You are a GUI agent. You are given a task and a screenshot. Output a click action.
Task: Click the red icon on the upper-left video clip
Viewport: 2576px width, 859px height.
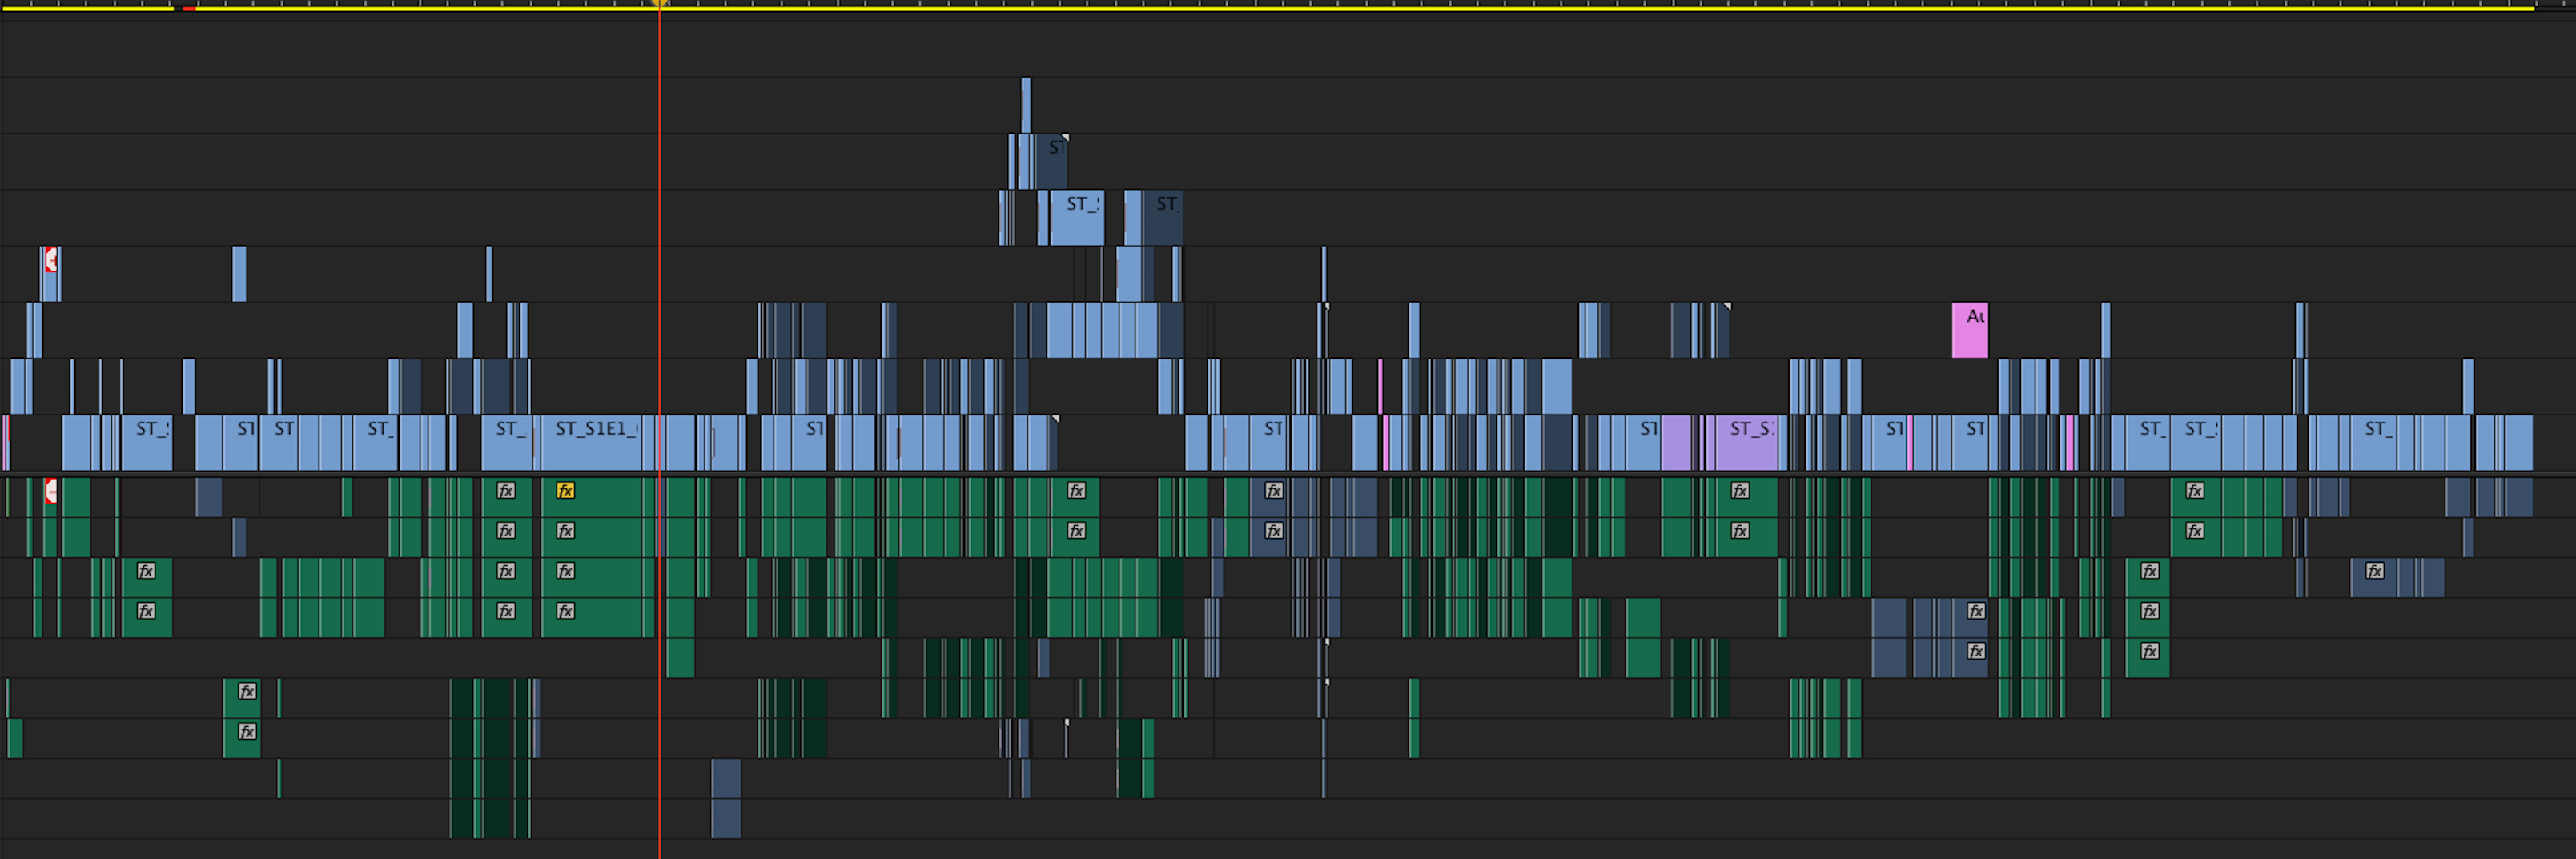[51, 262]
